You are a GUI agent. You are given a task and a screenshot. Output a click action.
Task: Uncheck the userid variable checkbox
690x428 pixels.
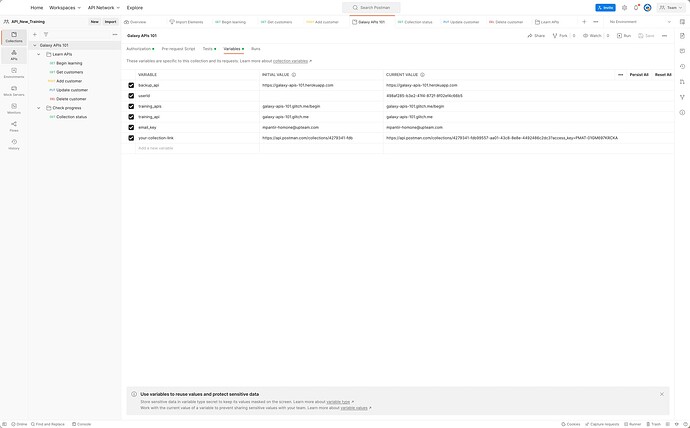pyautogui.click(x=131, y=96)
